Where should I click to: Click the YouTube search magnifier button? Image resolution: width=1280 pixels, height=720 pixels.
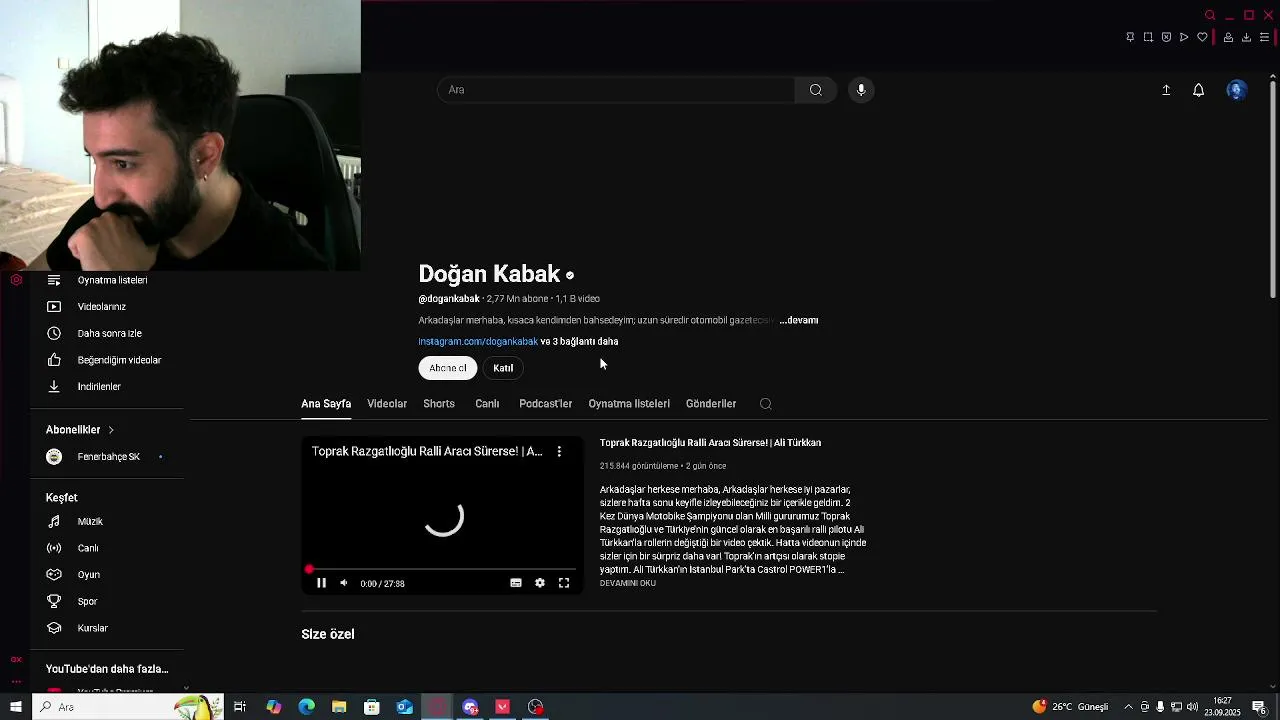[816, 90]
